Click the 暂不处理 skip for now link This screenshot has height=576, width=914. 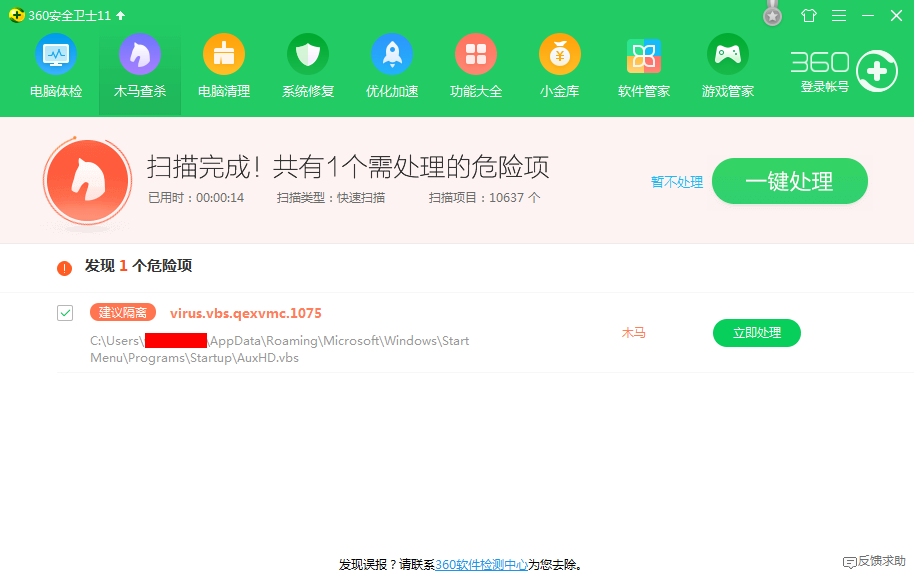(677, 182)
